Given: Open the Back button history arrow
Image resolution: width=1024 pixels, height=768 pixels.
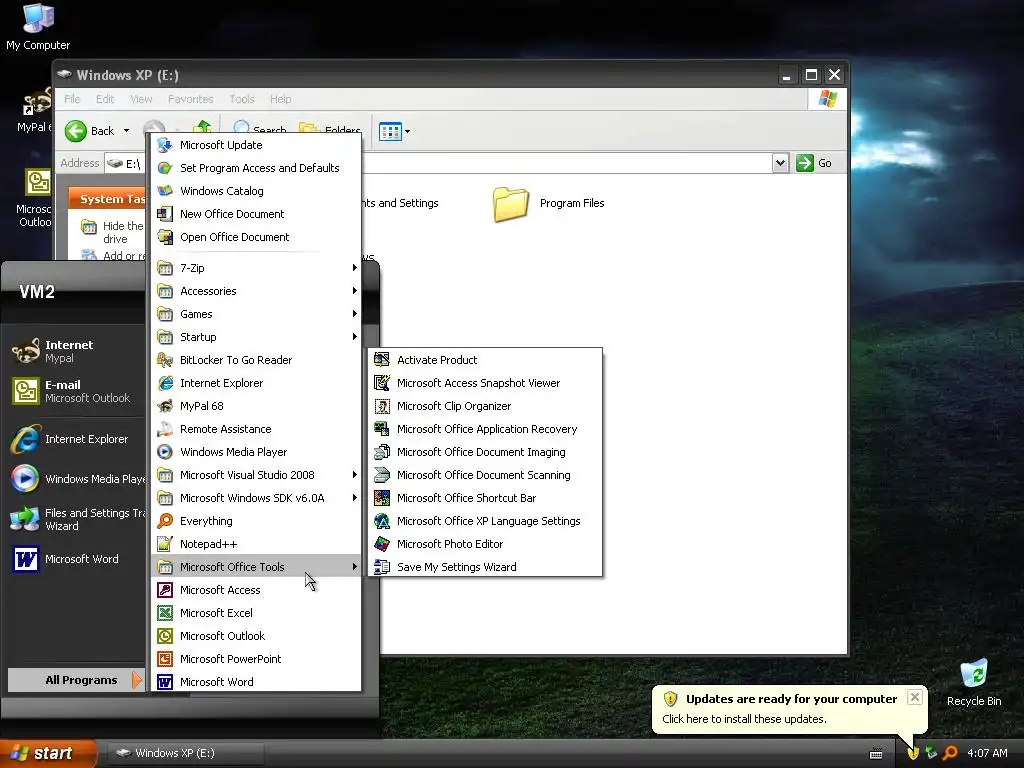Looking at the screenshot, I should [x=126, y=131].
